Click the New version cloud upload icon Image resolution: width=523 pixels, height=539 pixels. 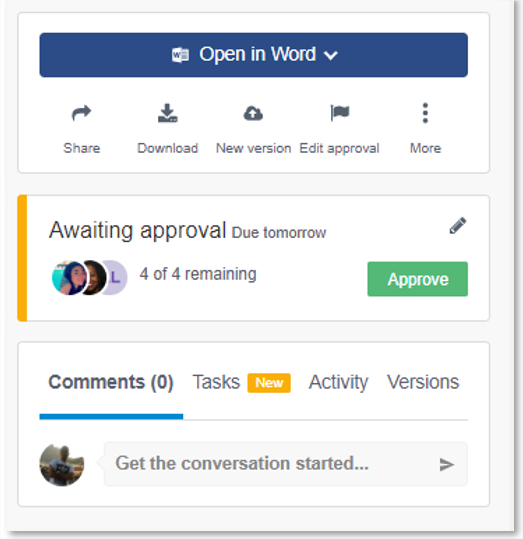(x=253, y=113)
